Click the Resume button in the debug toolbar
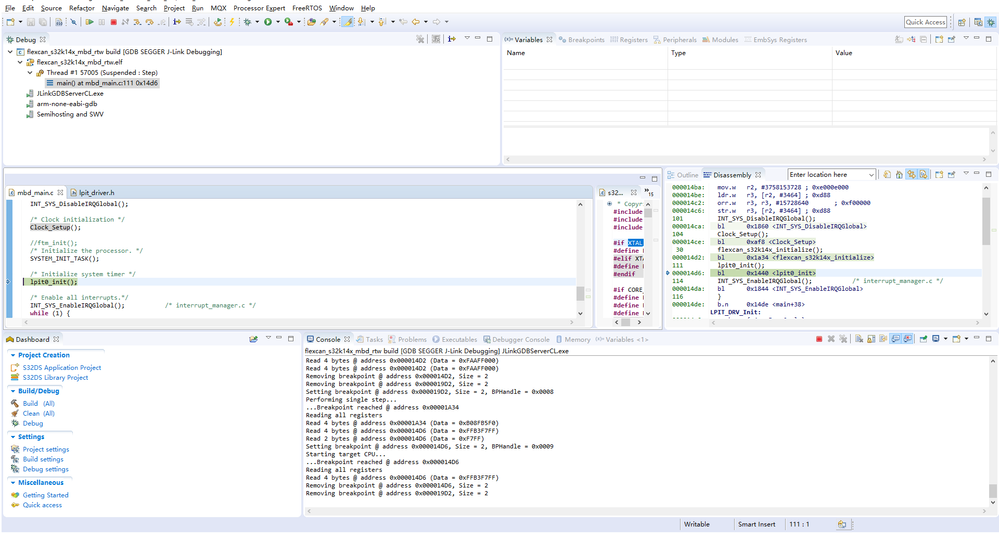999x541 pixels. [x=89, y=22]
